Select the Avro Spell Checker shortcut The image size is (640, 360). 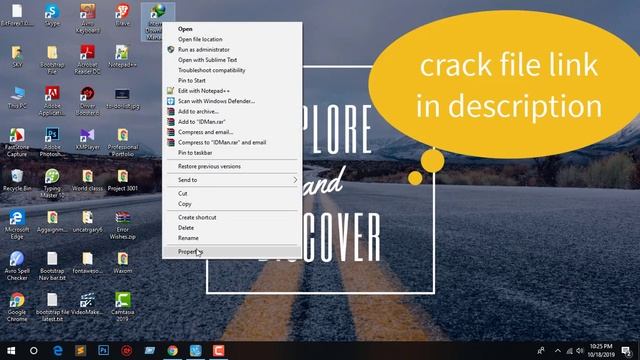pos(17,266)
